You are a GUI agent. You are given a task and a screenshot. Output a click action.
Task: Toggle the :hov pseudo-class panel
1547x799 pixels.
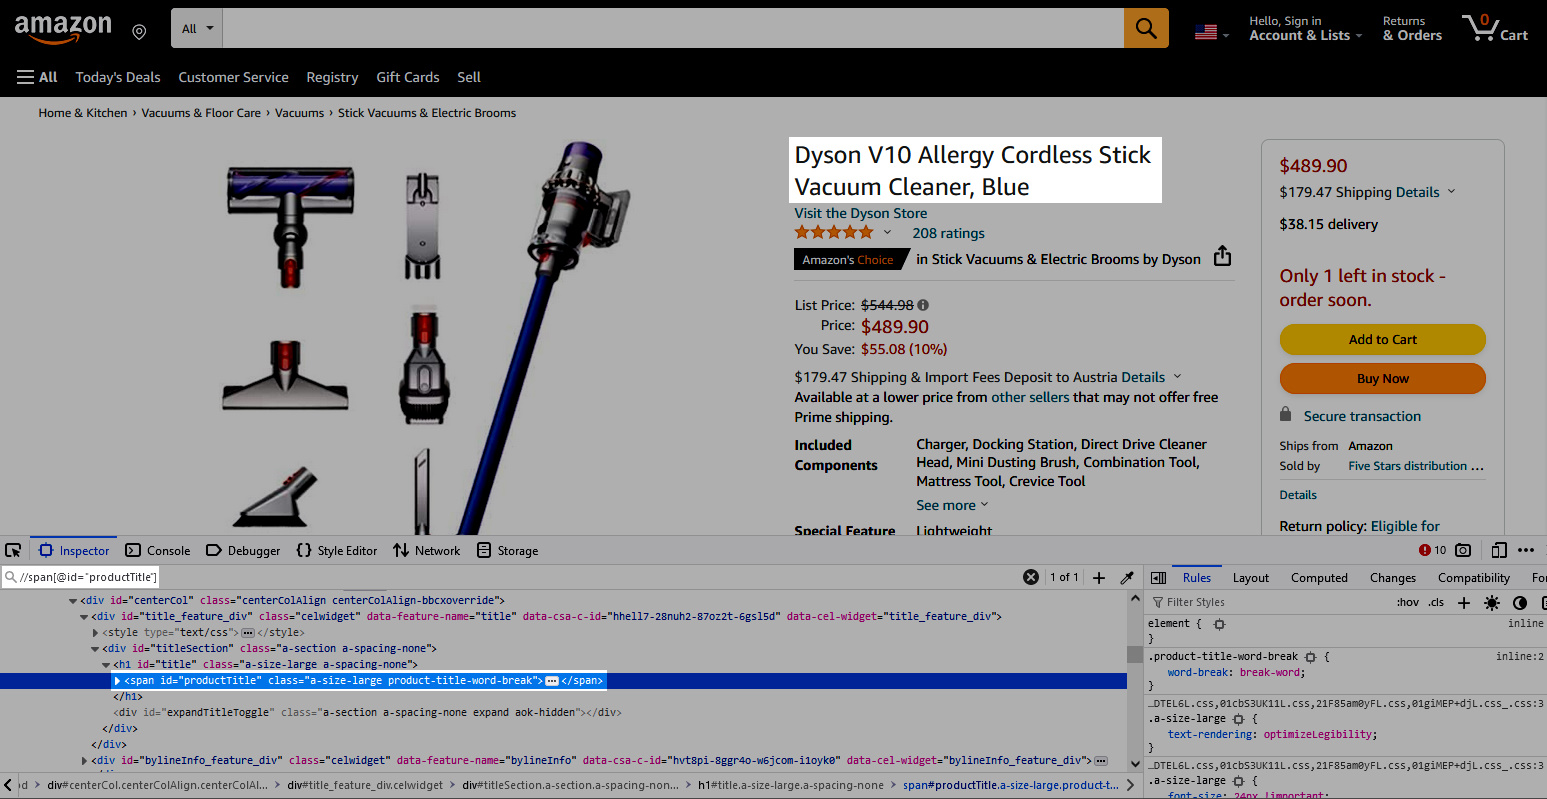1407,602
